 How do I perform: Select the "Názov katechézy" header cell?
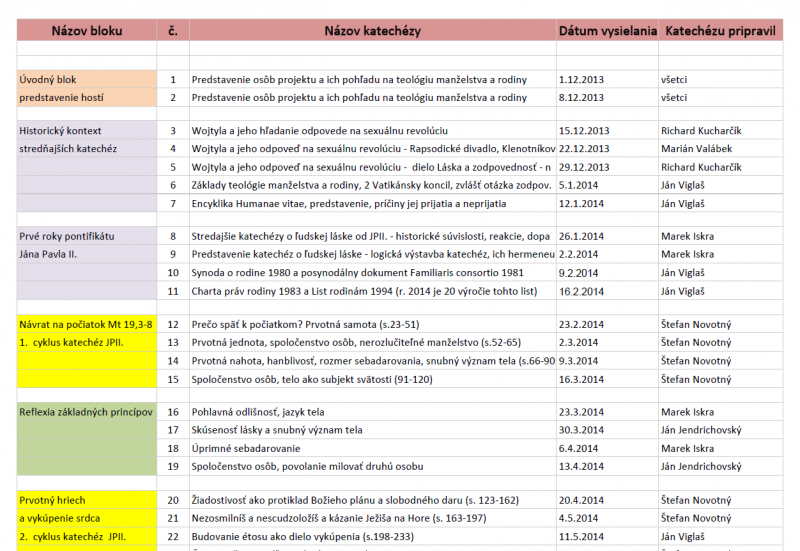tap(372, 30)
